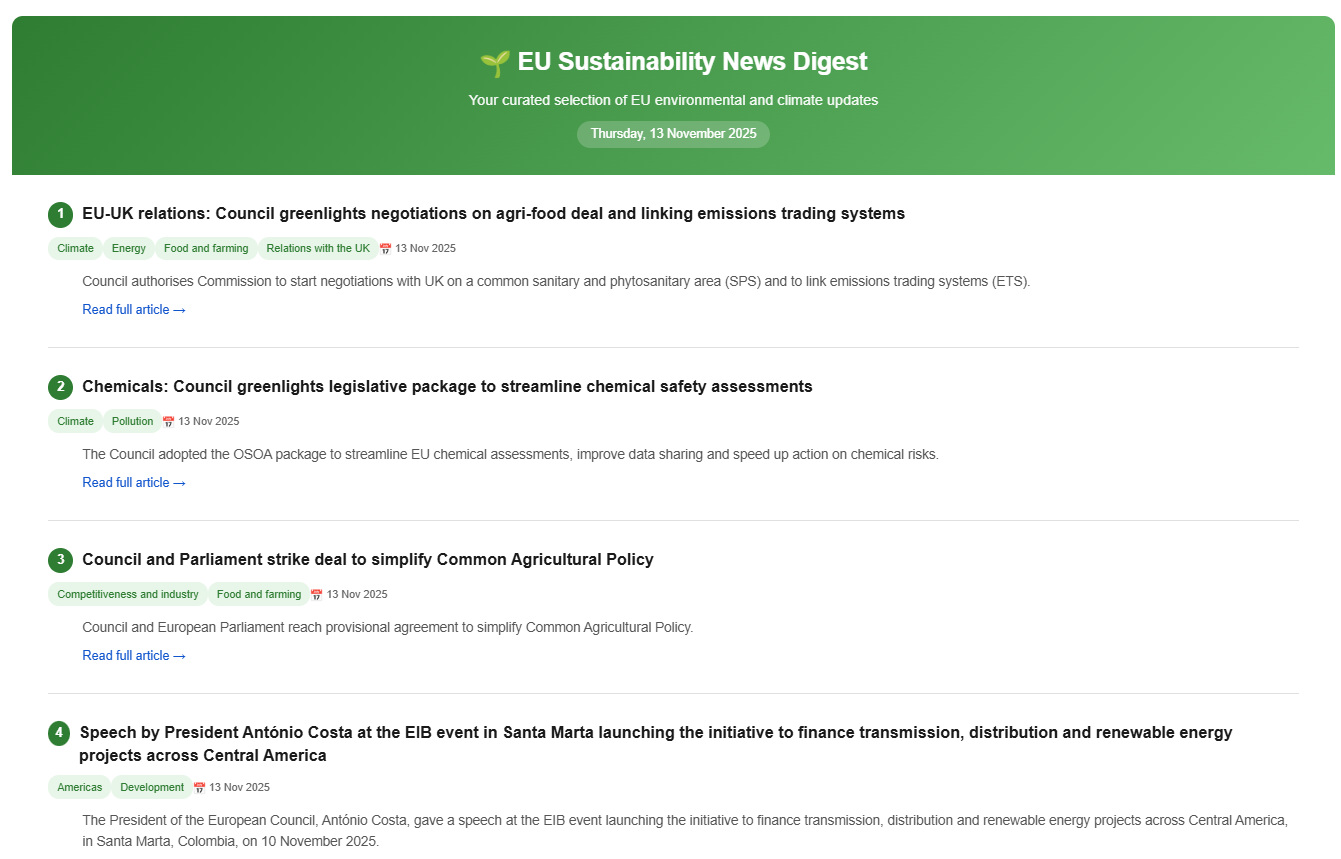The image size is (1341, 859).
Task: Select the Energy tag on article 1
Action: (129, 249)
